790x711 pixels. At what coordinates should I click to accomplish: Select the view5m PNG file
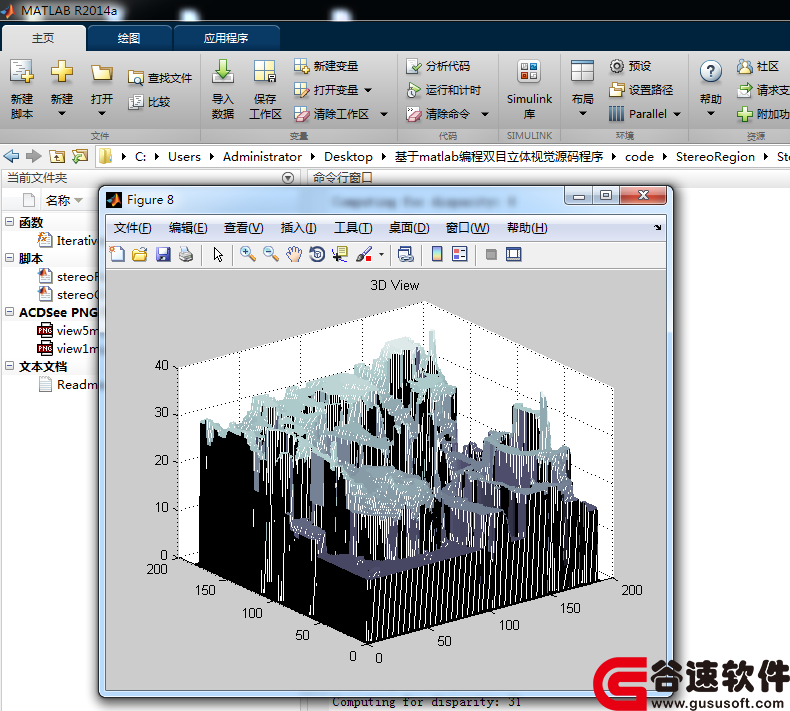(x=67, y=331)
